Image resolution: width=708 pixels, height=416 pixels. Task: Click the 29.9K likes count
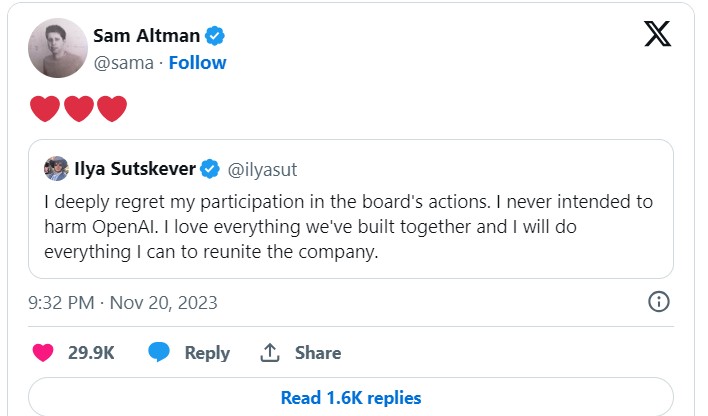pyautogui.click(x=90, y=353)
